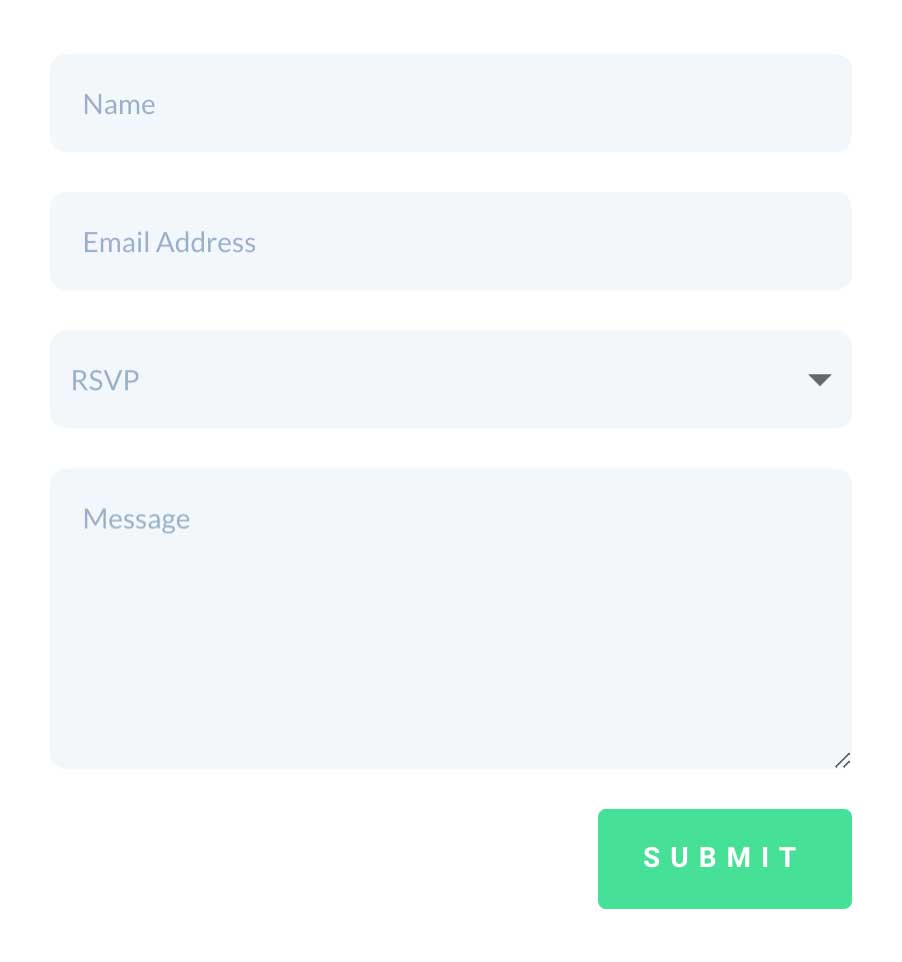Viewport: 902px width, 962px height.
Task: Choose an RSVP response from the dropdown
Action: coord(450,379)
